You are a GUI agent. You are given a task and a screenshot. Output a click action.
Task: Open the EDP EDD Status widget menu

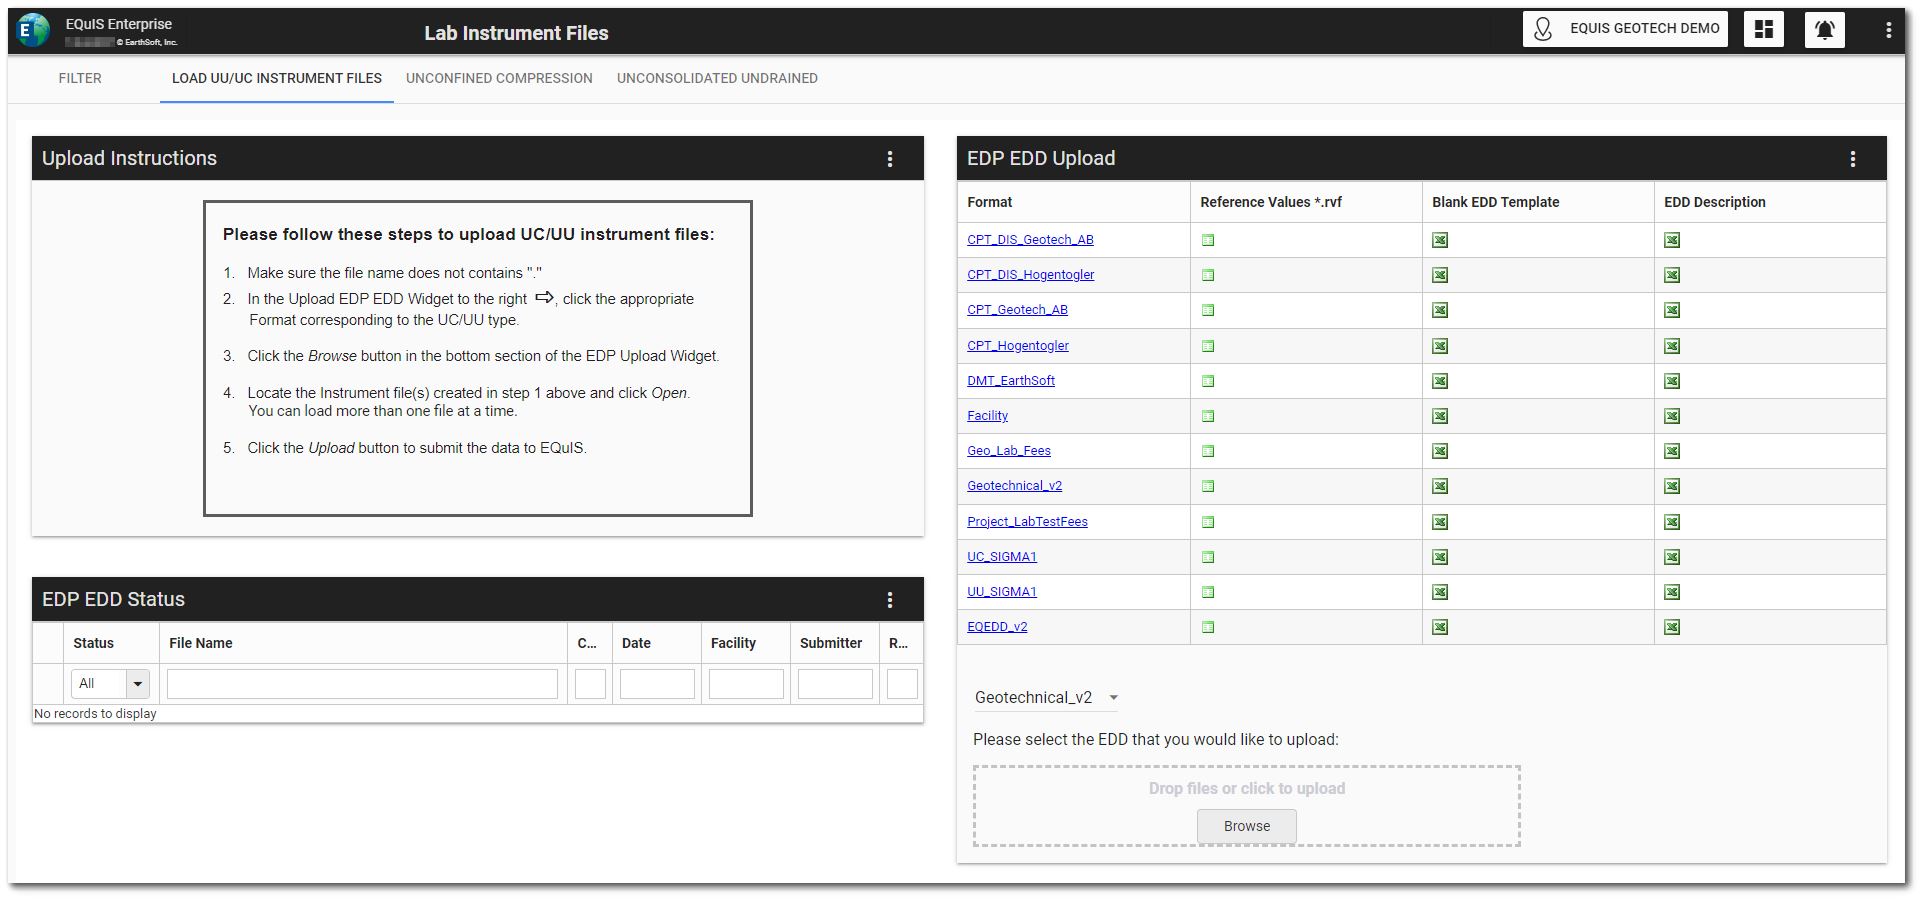coord(890,600)
